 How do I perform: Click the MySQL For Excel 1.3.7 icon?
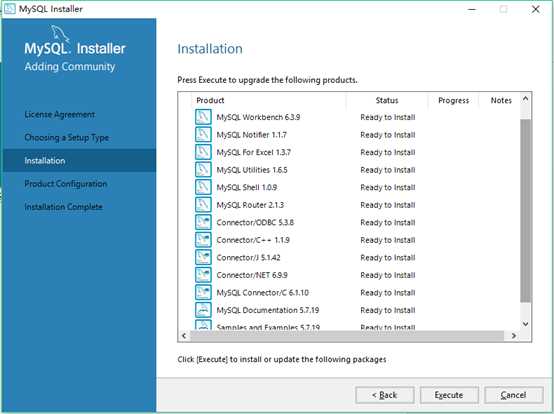(203, 152)
